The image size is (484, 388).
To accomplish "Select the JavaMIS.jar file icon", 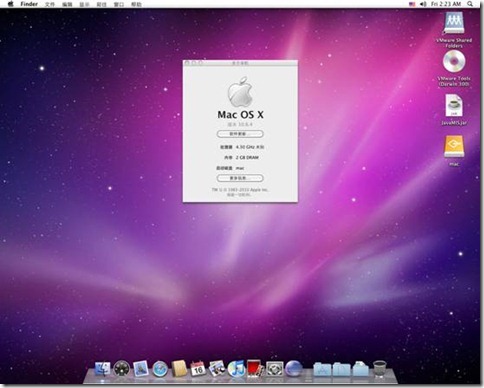I will (454, 106).
